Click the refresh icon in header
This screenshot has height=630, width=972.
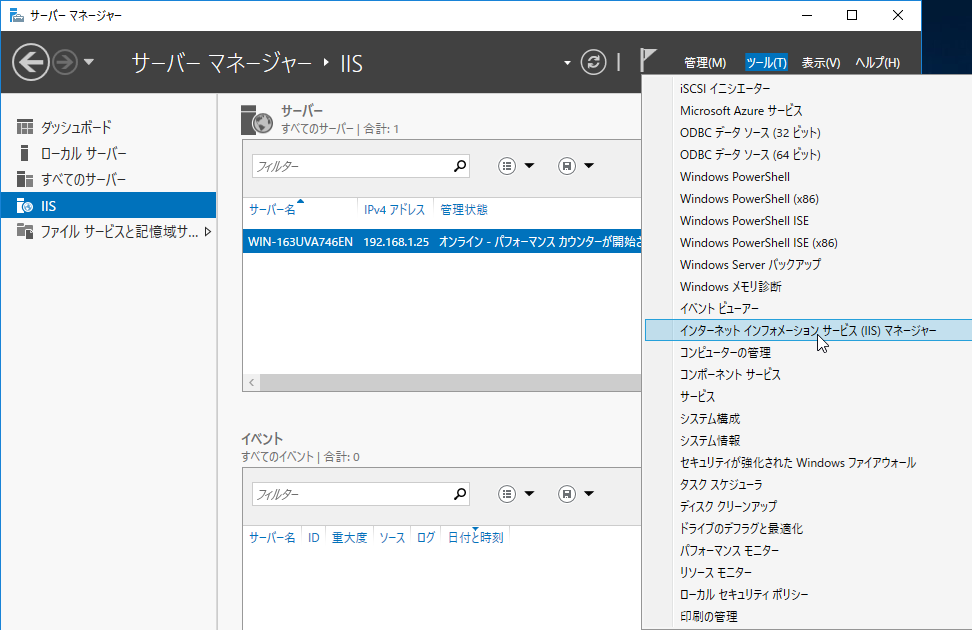coord(594,62)
